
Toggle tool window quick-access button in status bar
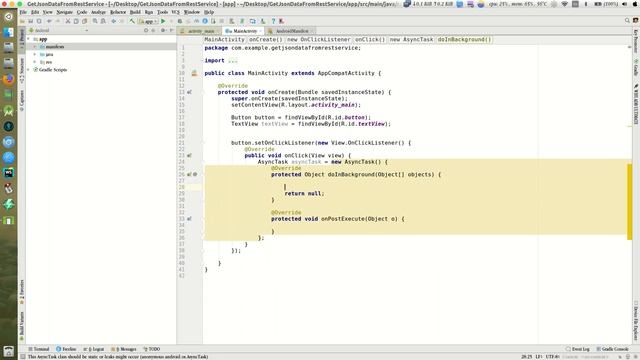coord(23,356)
